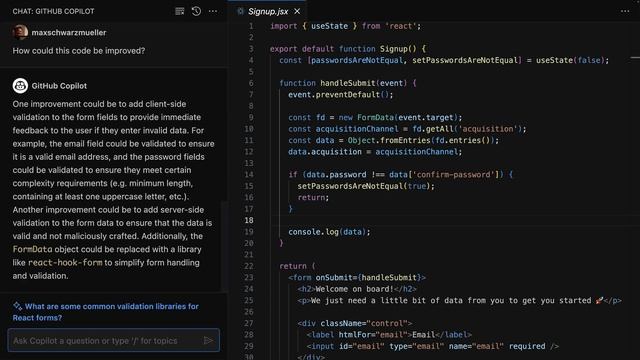The image size is (640, 360).
Task: Click the rocket emoji on line 25
Action: (599, 300)
